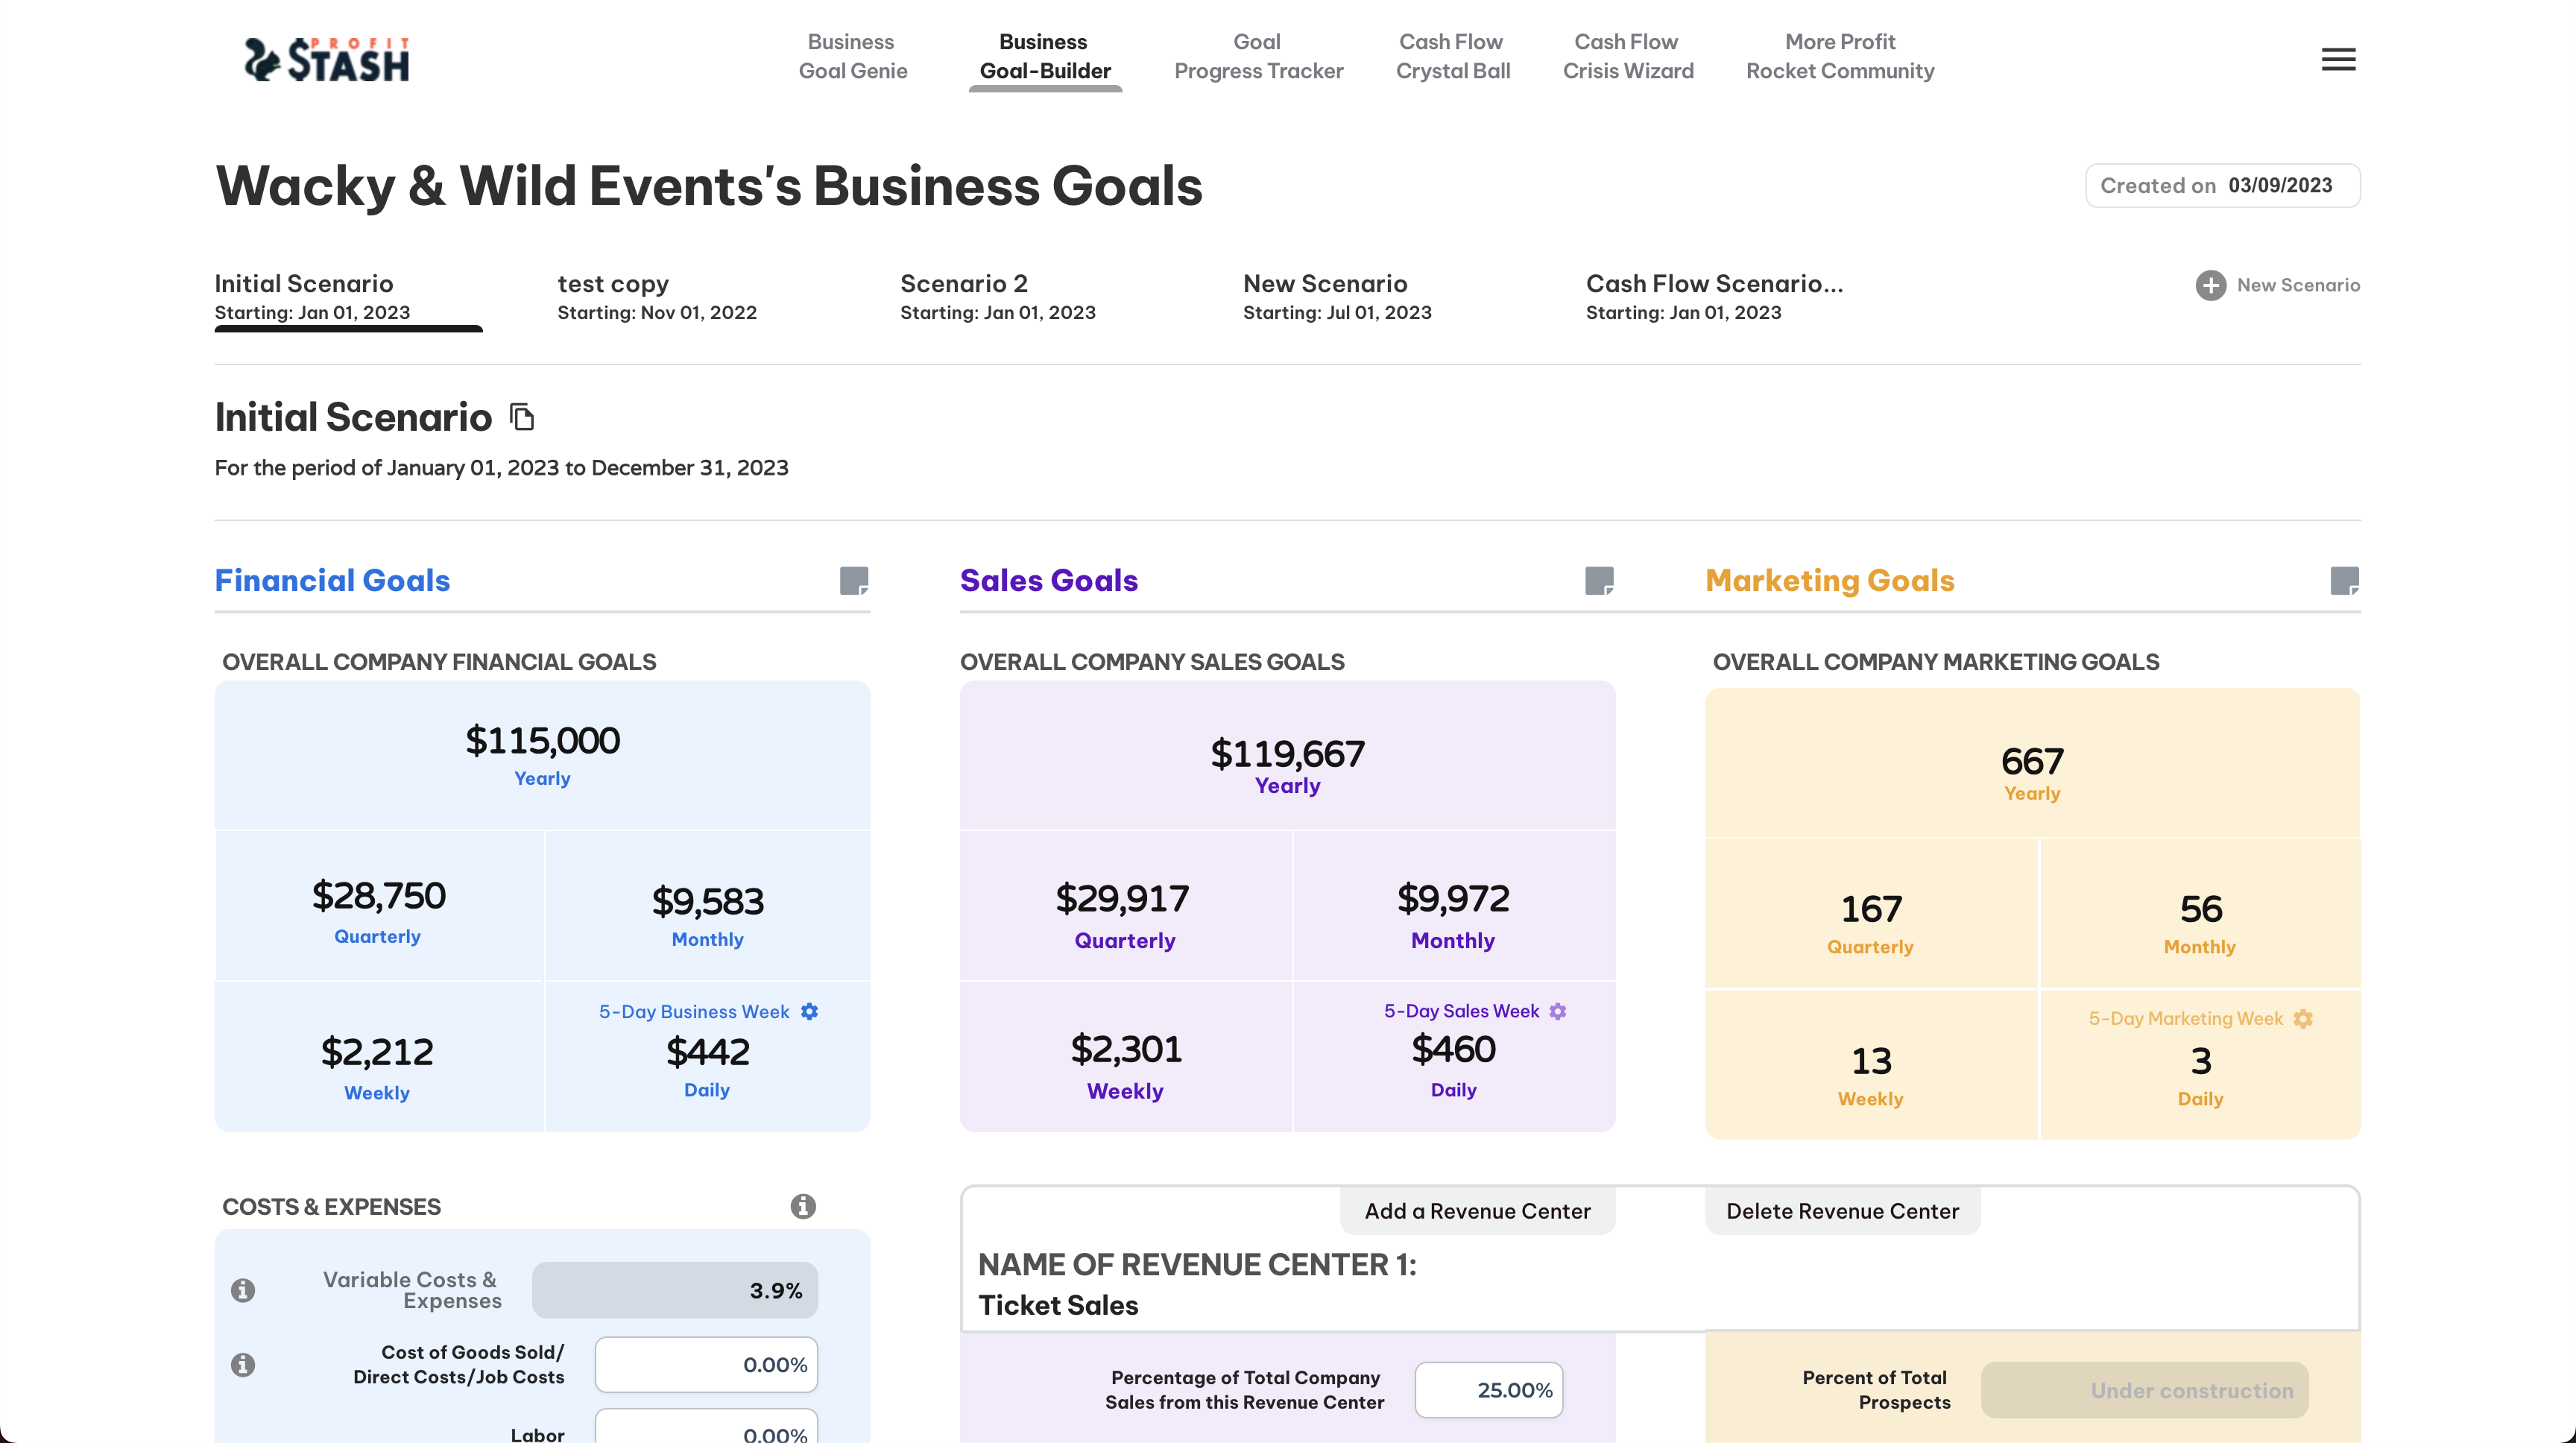This screenshot has height=1443, width=2576.
Task: Open the Marketing Goals note icon
Action: click(x=2344, y=580)
